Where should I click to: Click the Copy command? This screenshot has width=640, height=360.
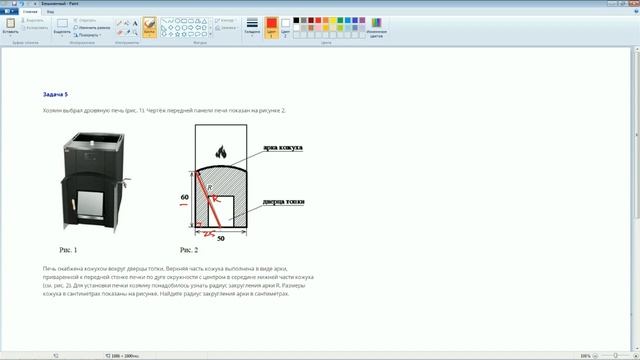pyautogui.click(x=34, y=28)
